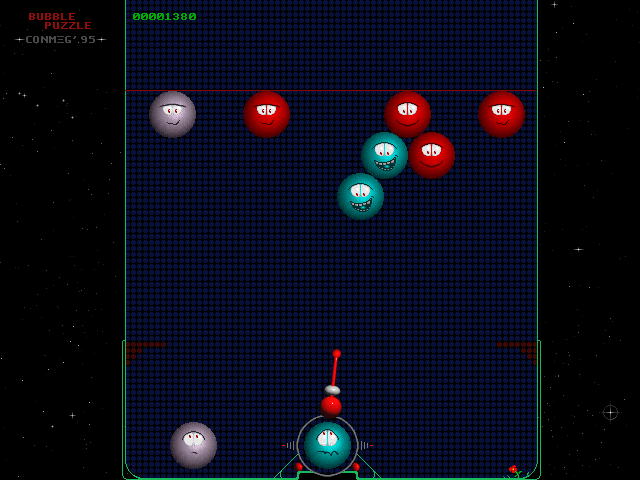
Task: Click the gray disc on the launcher arm
Action: (332, 389)
